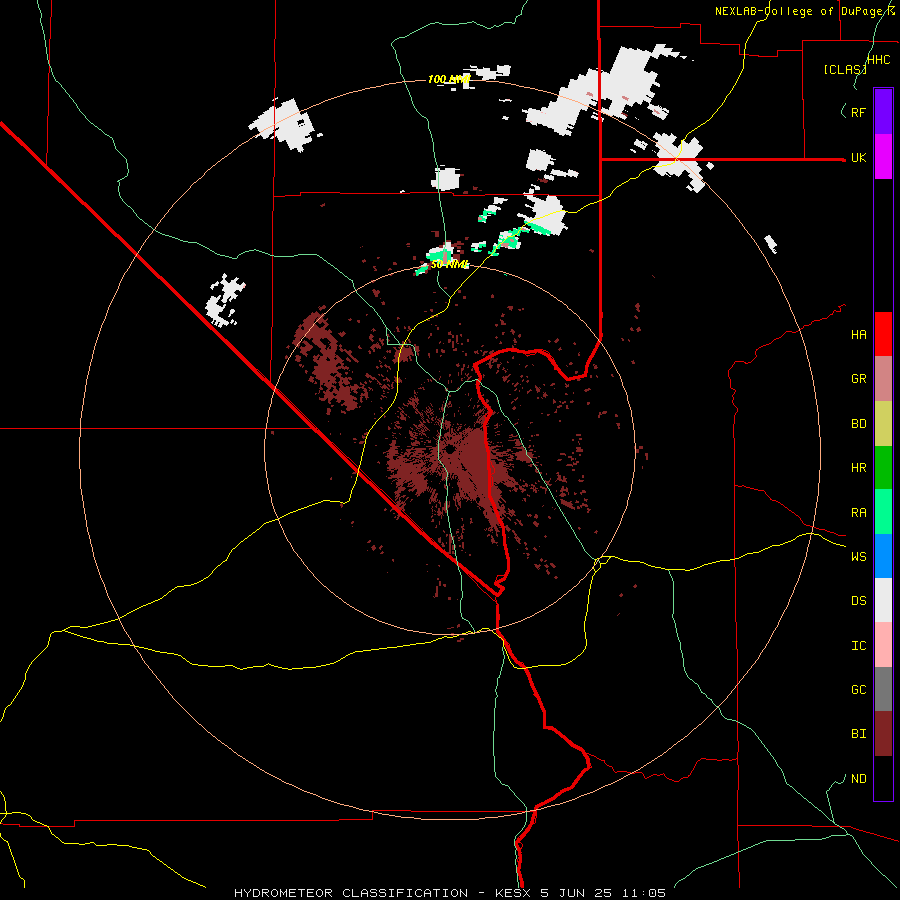Click the UK legend label
This screenshot has width=900, height=900.
click(x=858, y=157)
